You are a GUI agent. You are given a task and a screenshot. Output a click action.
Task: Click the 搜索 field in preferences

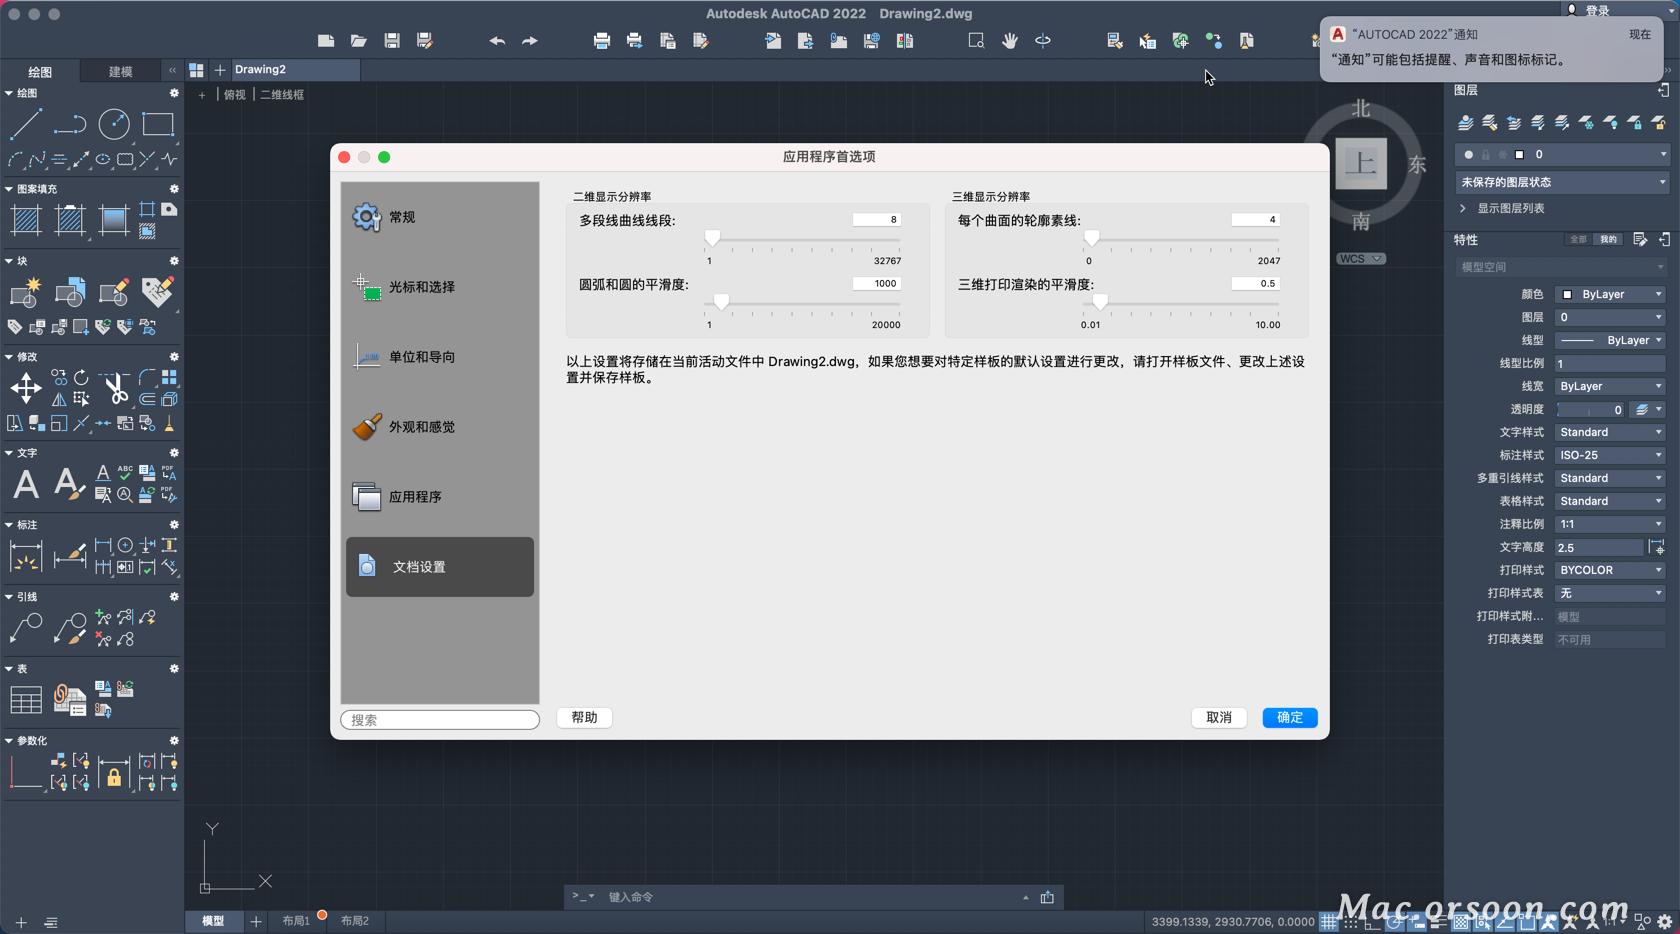[440, 720]
